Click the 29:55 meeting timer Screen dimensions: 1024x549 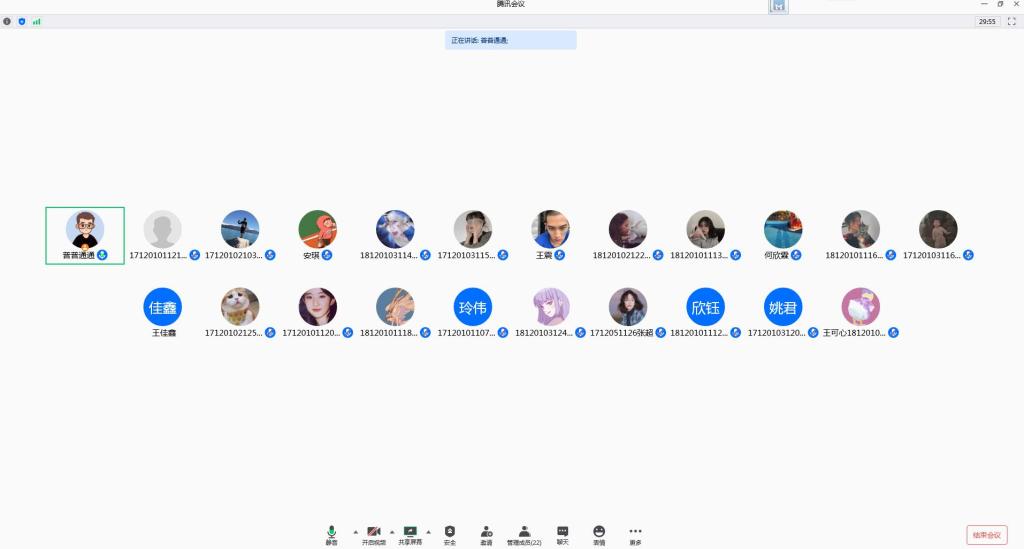point(986,21)
